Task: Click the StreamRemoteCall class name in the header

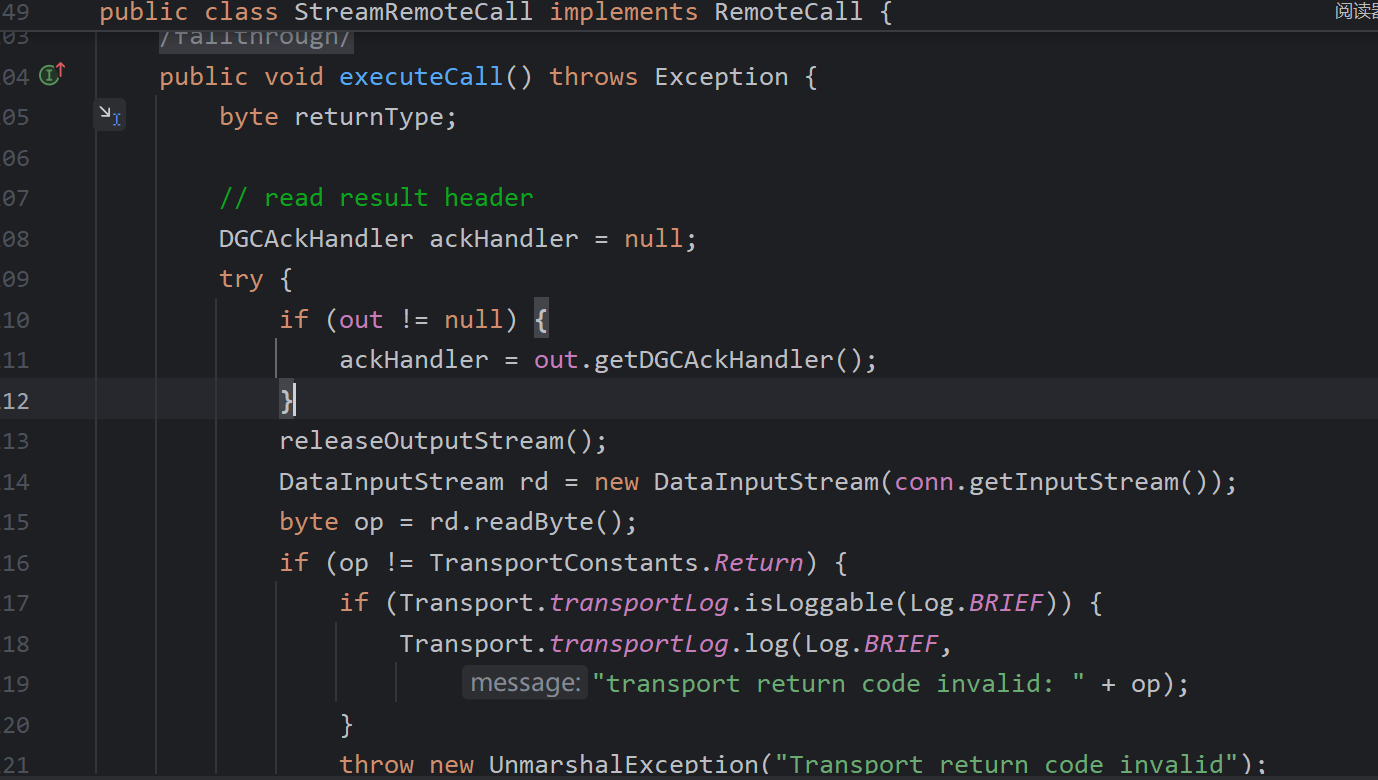Action: 414,13
